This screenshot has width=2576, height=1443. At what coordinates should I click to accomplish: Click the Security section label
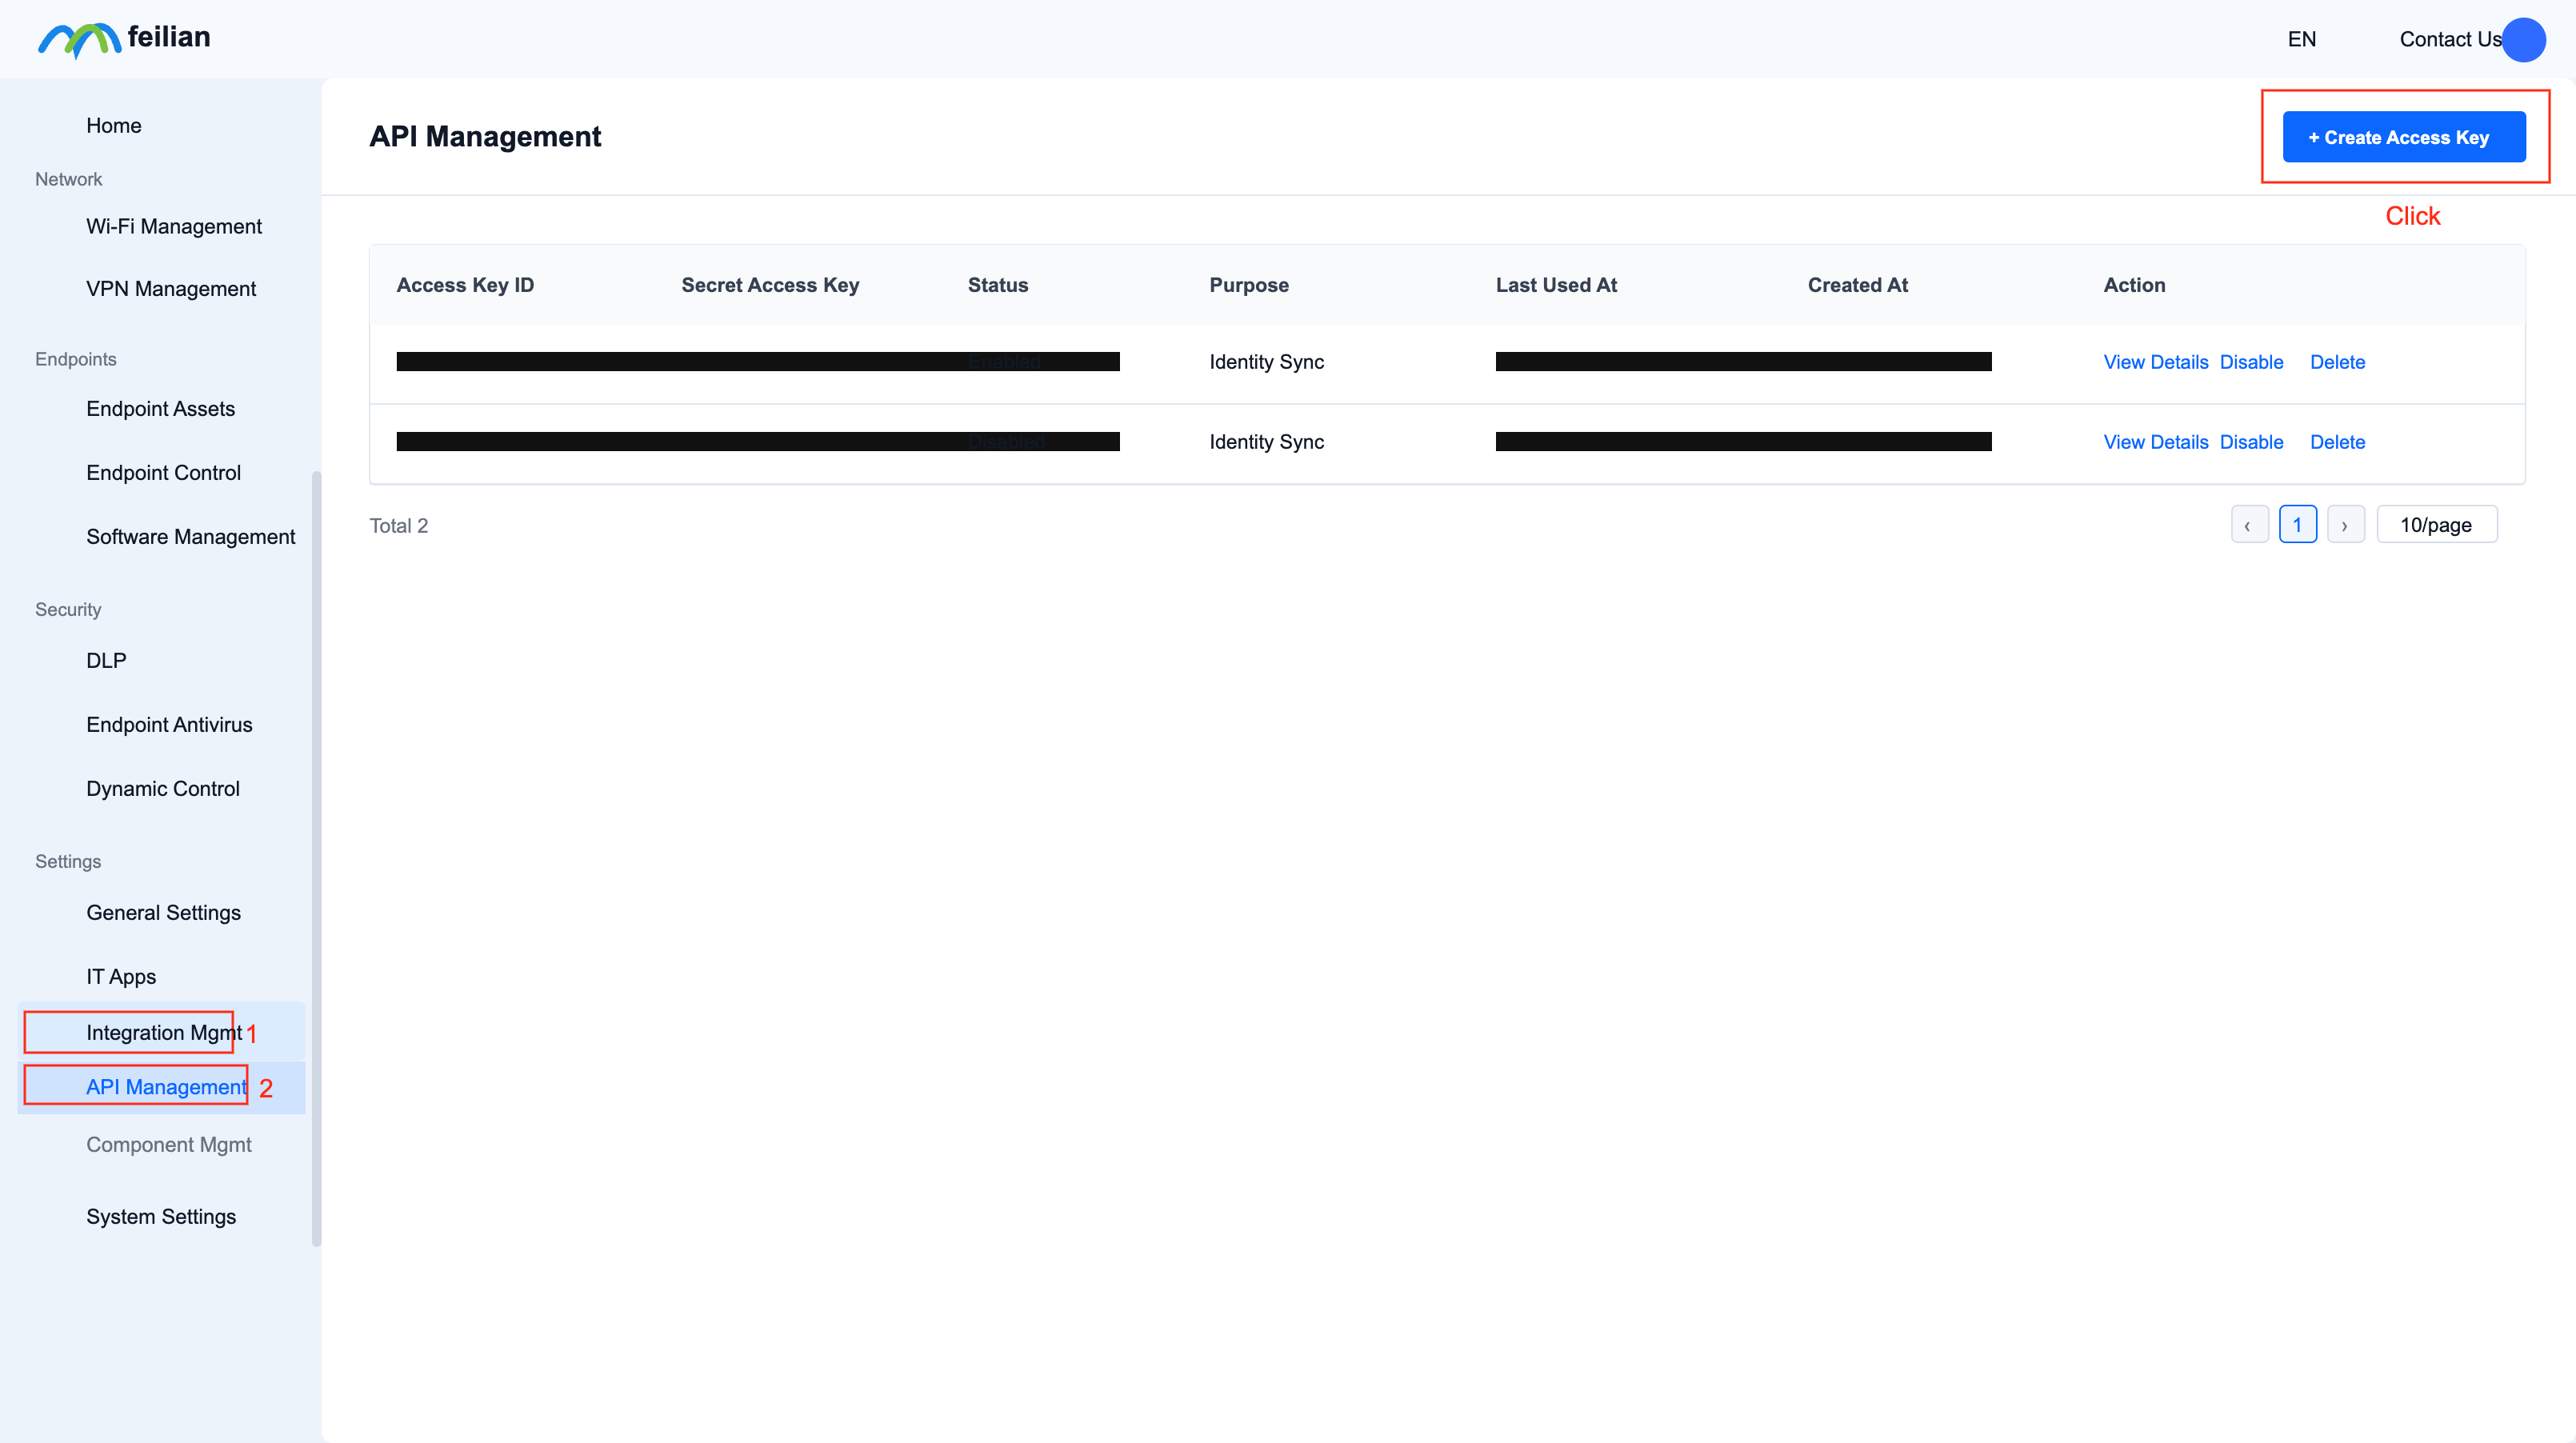(68, 609)
